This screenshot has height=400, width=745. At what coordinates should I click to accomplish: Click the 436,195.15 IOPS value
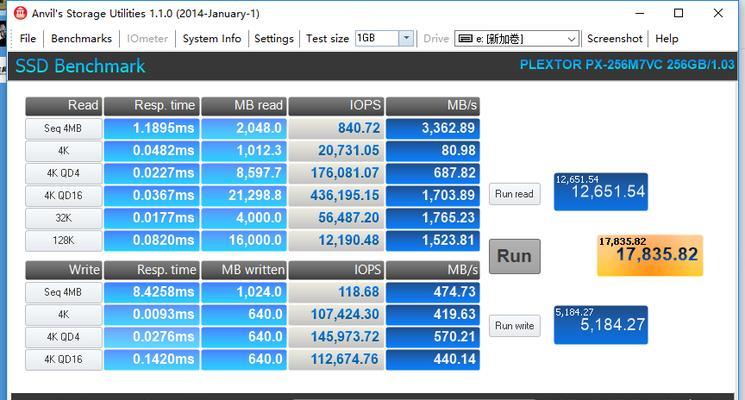[x=335, y=195]
